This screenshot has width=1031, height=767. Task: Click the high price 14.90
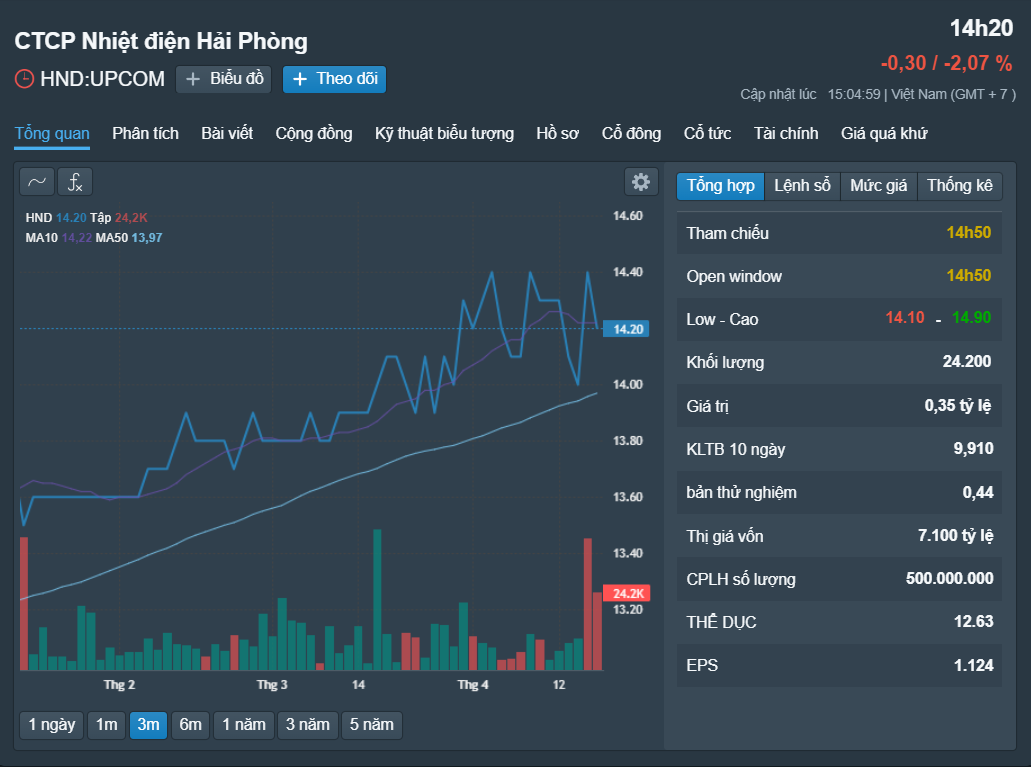971,318
